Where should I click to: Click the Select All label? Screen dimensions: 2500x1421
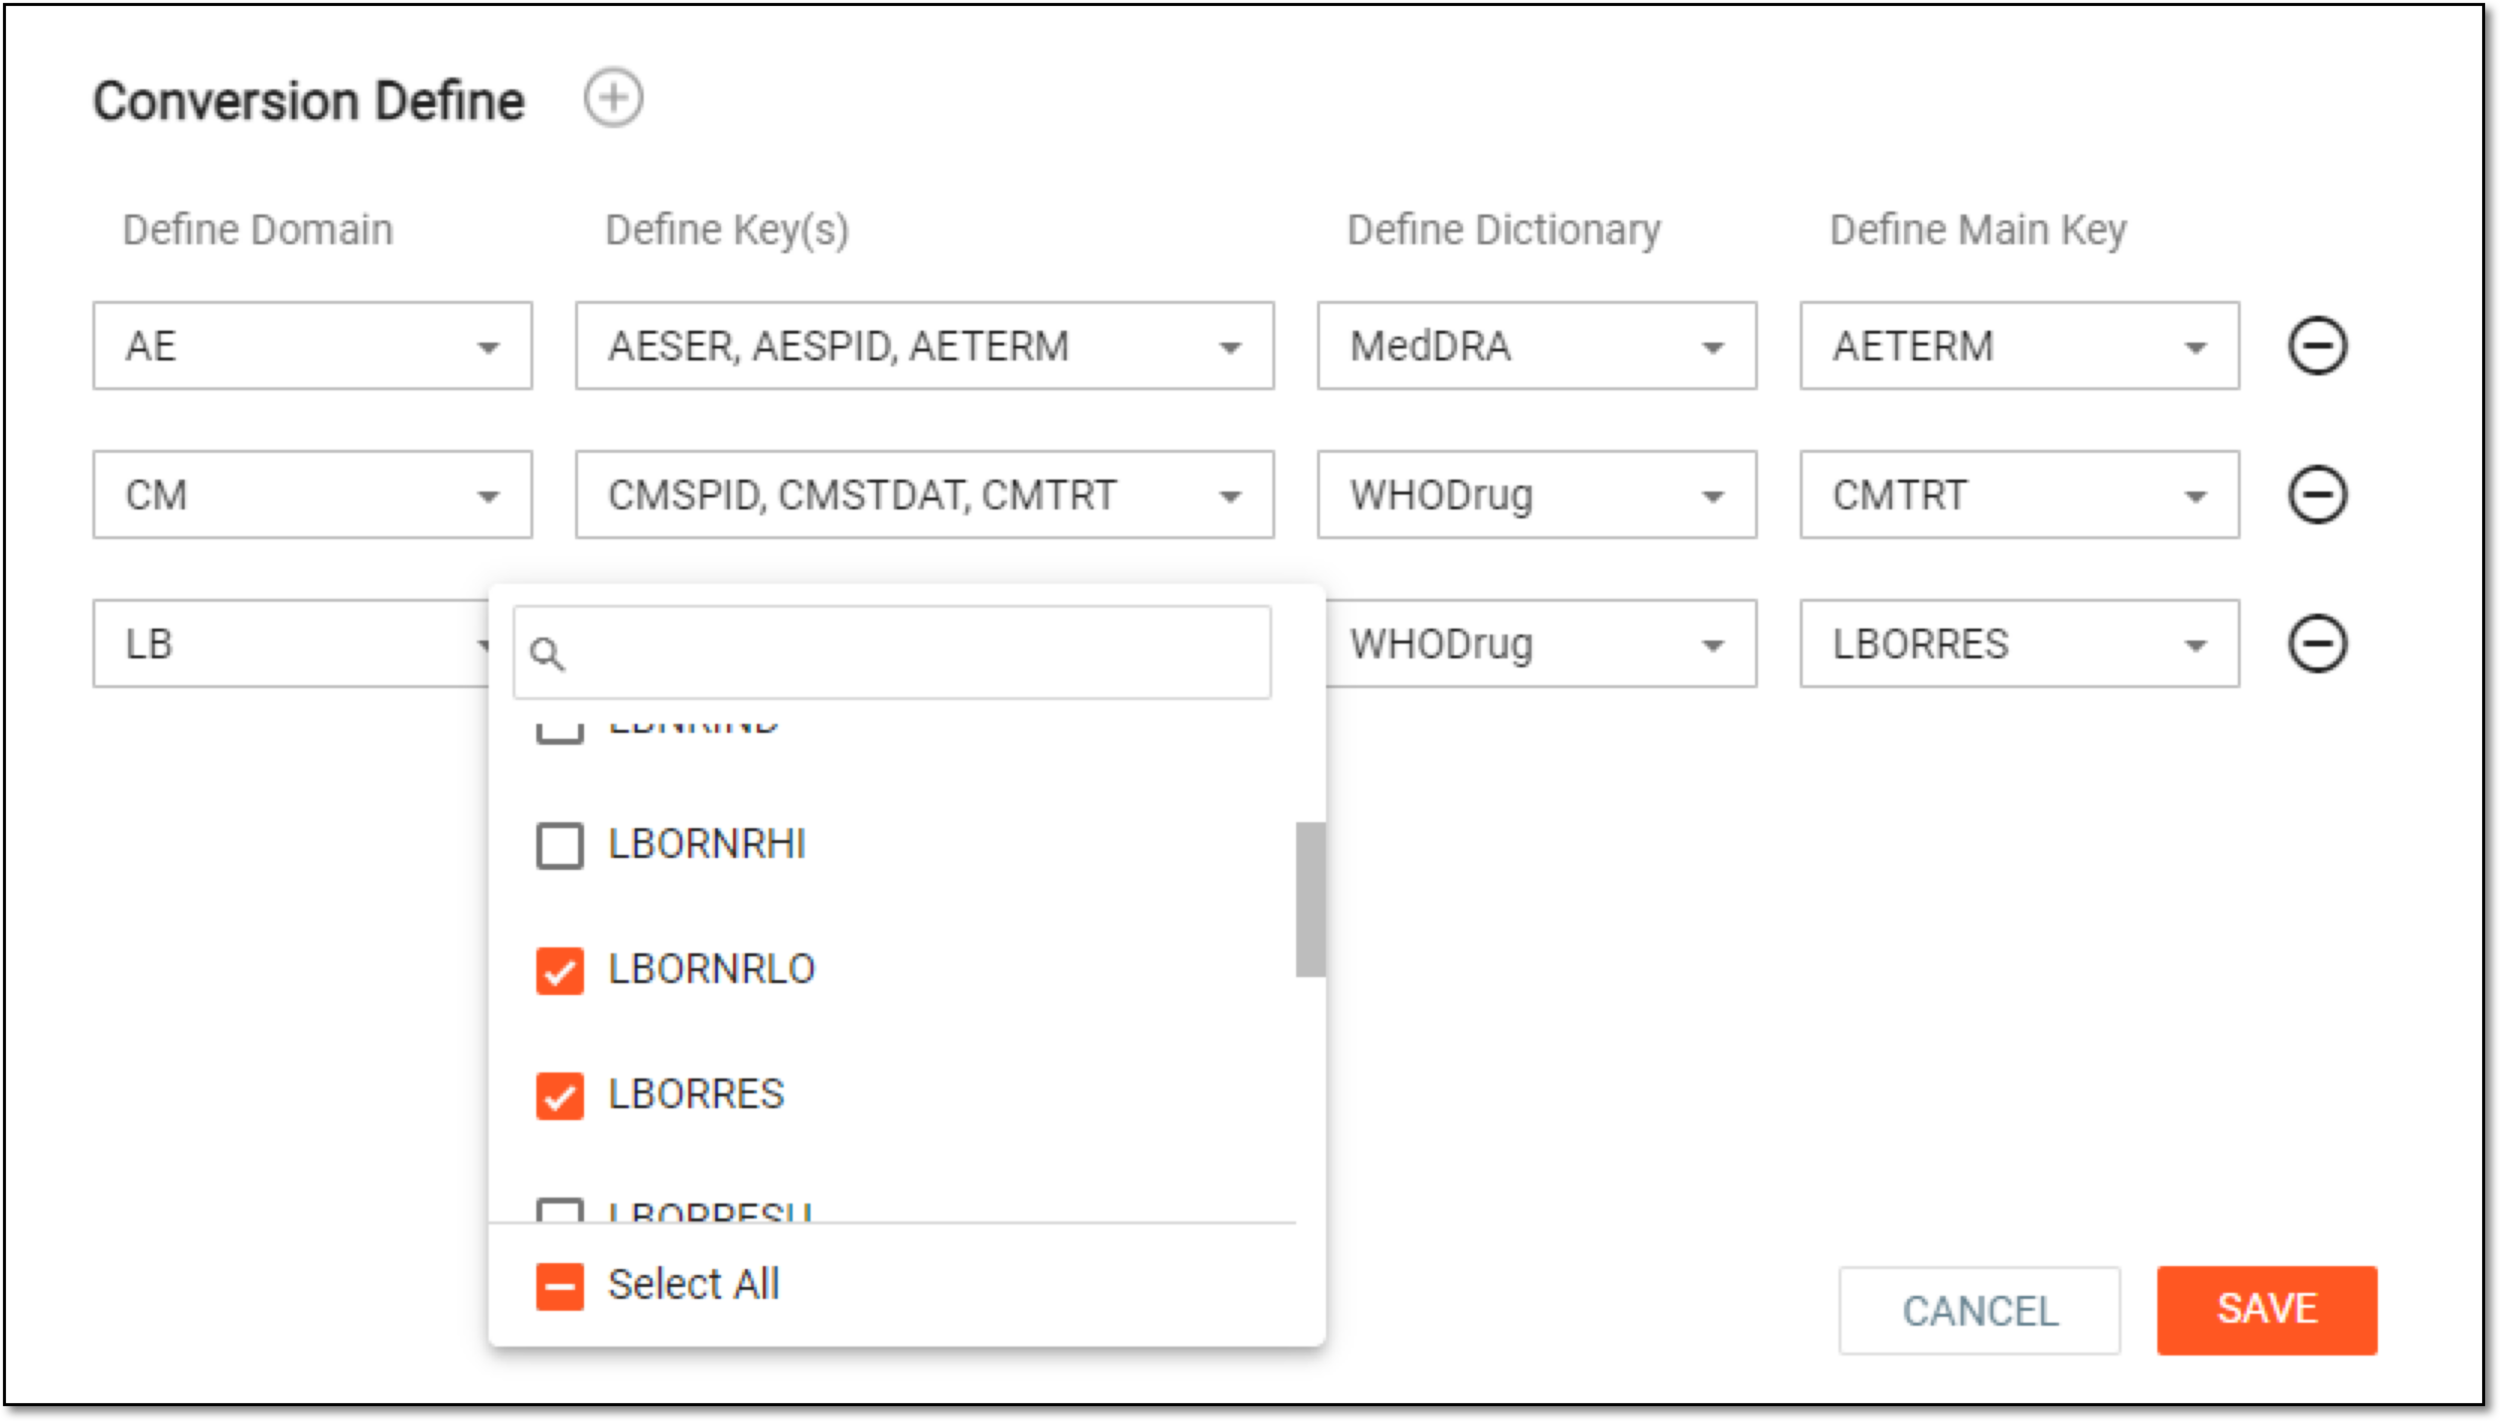click(694, 1285)
